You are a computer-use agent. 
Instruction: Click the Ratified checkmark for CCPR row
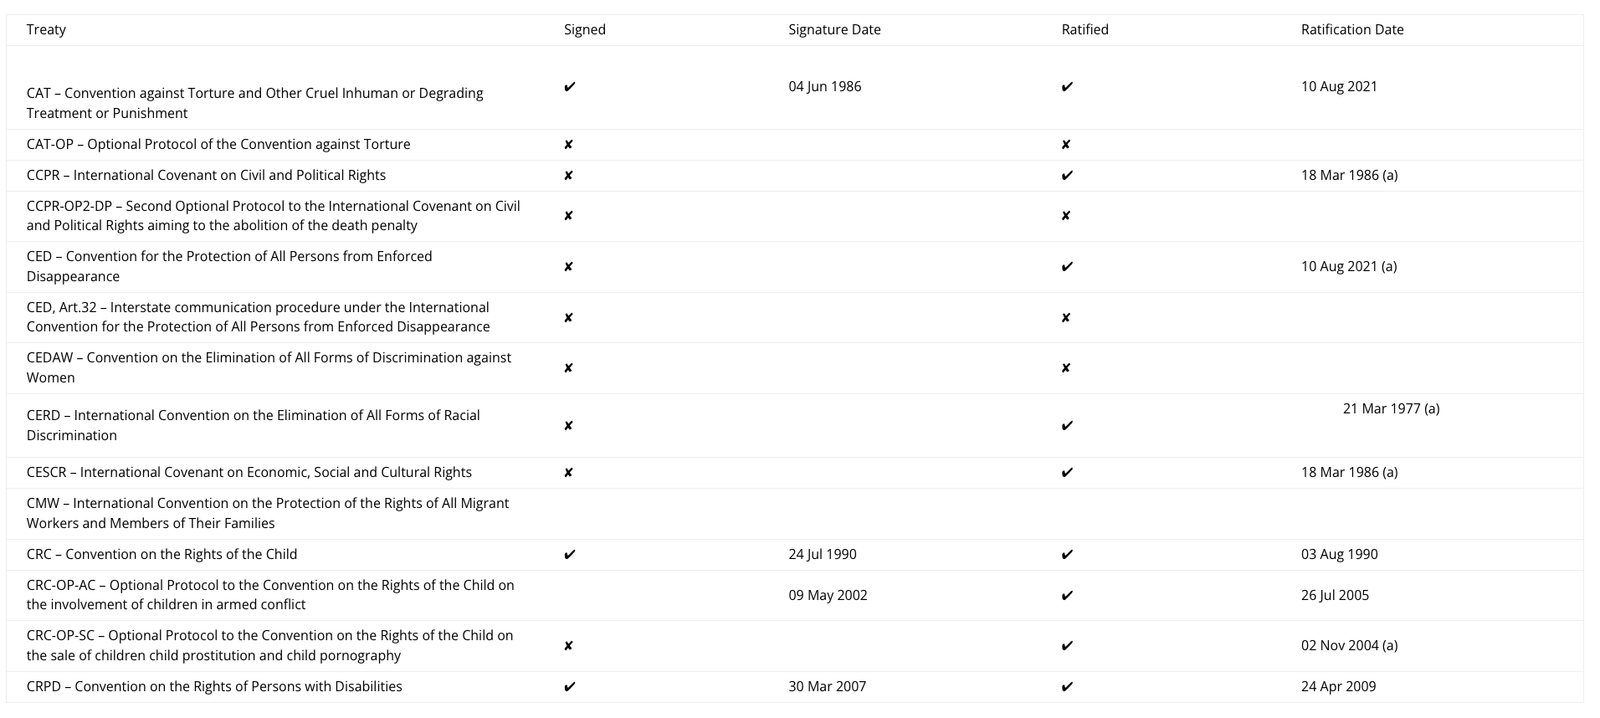tap(1067, 176)
